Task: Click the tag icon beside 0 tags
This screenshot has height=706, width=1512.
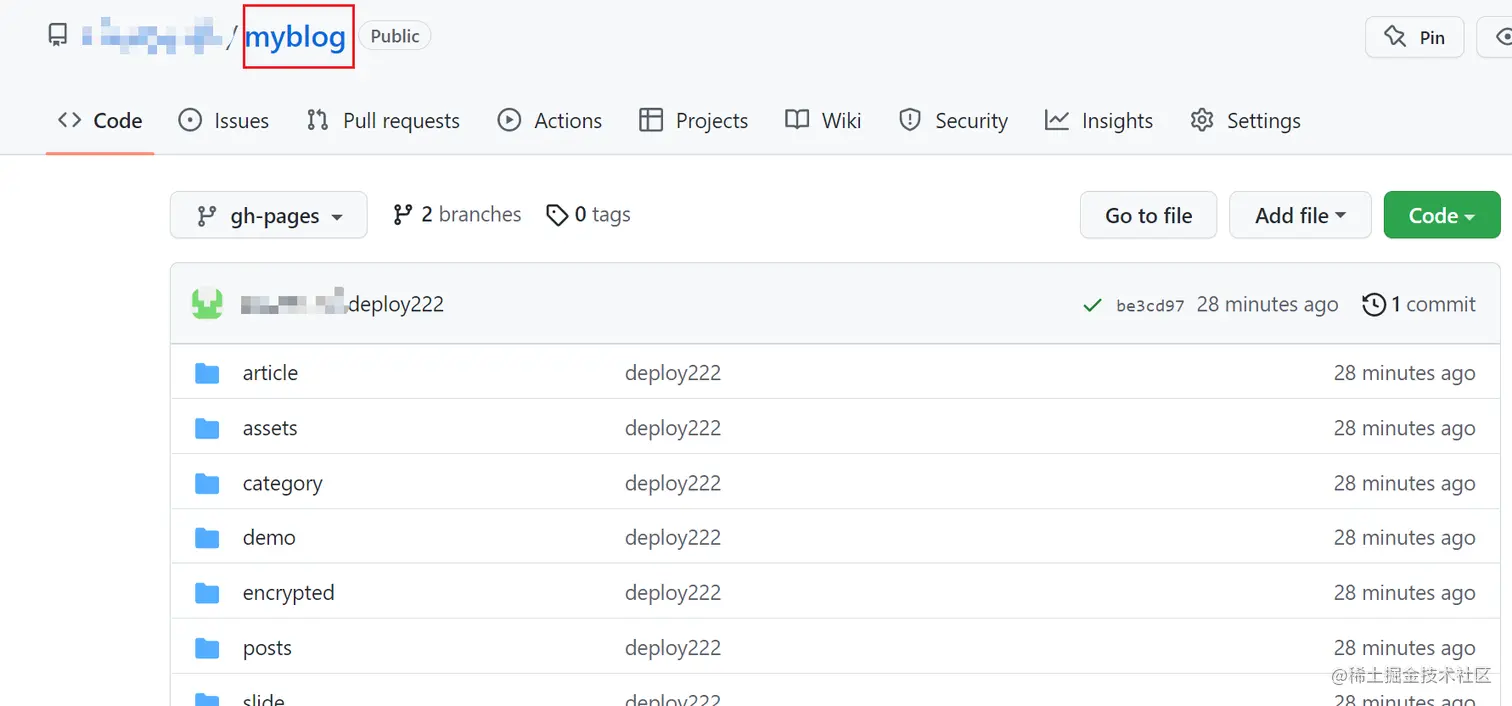Action: point(557,215)
